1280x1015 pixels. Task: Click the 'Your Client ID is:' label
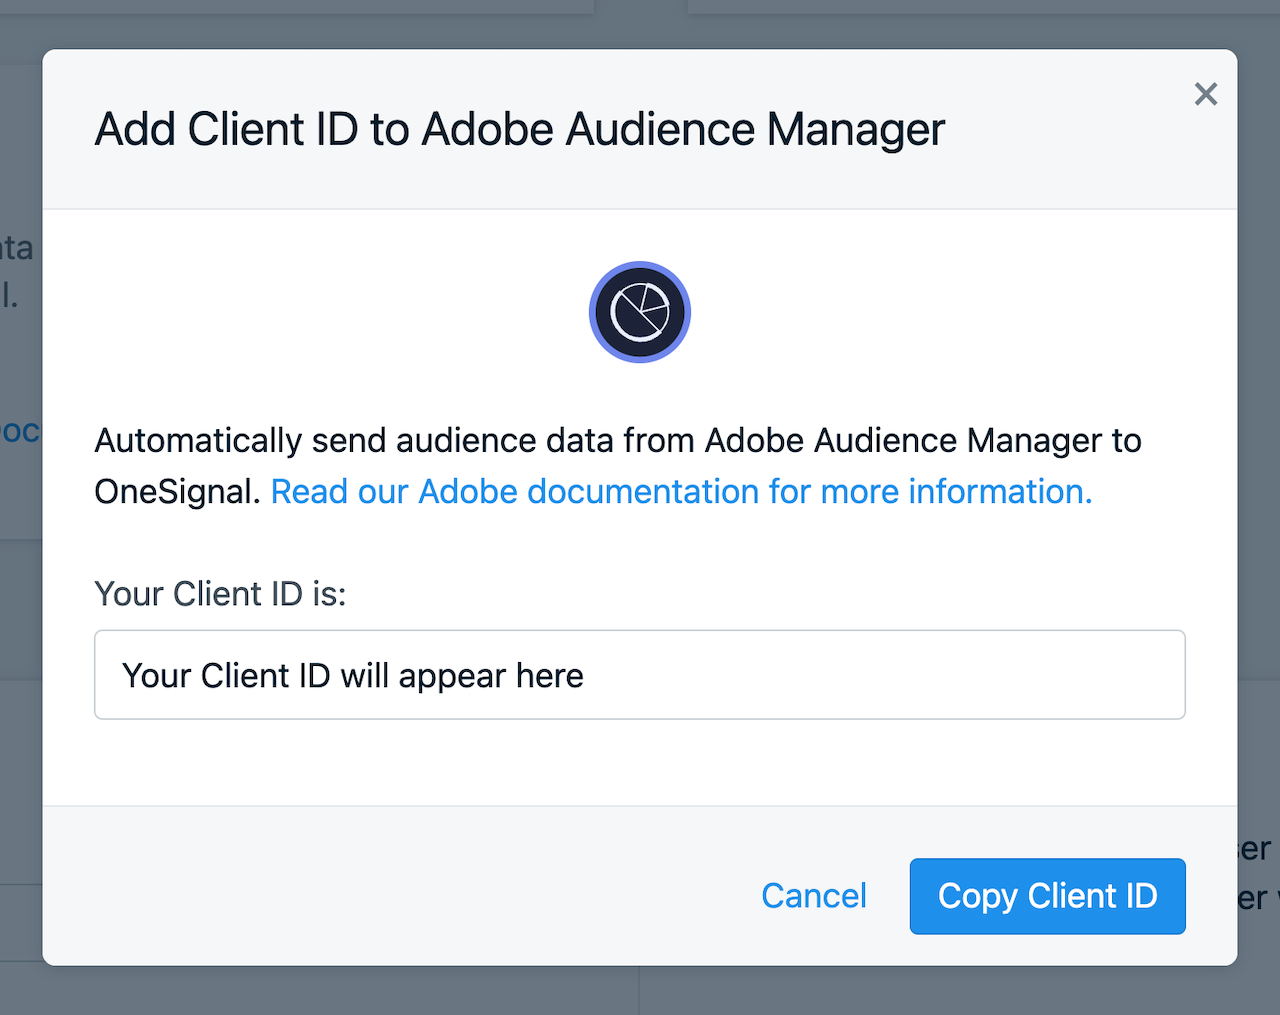[220, 594]
